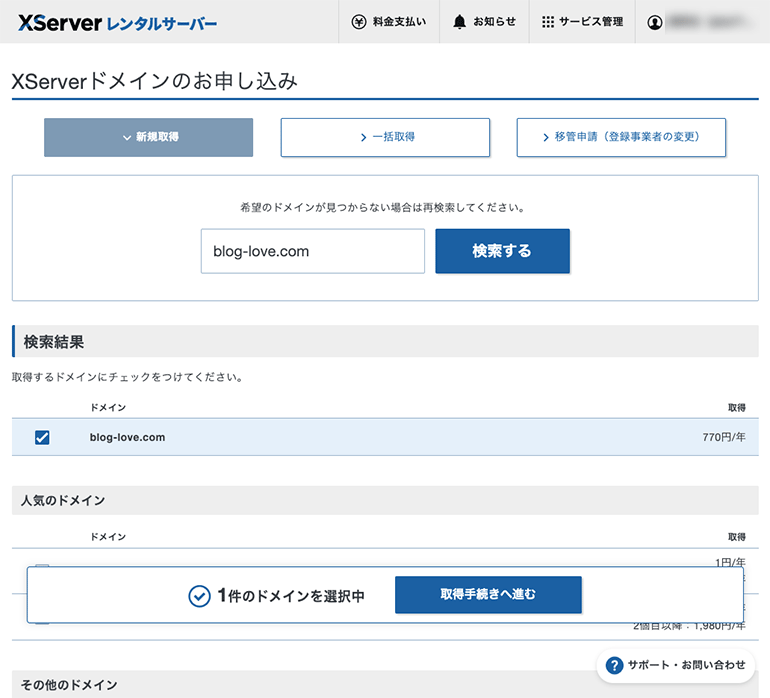Screen dimensions: 770x698
Task: Click the 人気のドメイン heading
Action: pos(63,500)
